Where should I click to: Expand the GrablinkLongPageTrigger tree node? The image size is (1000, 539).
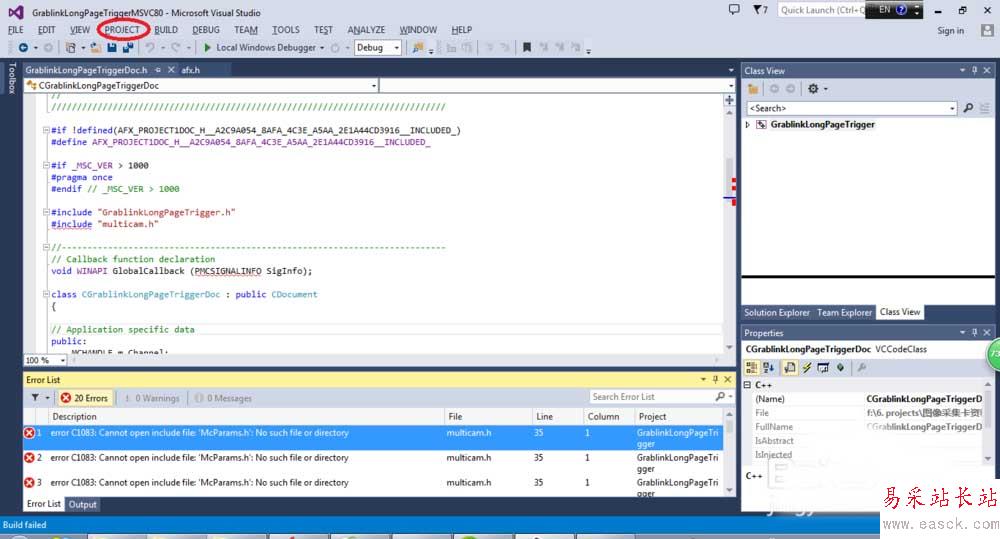(748, 125)
